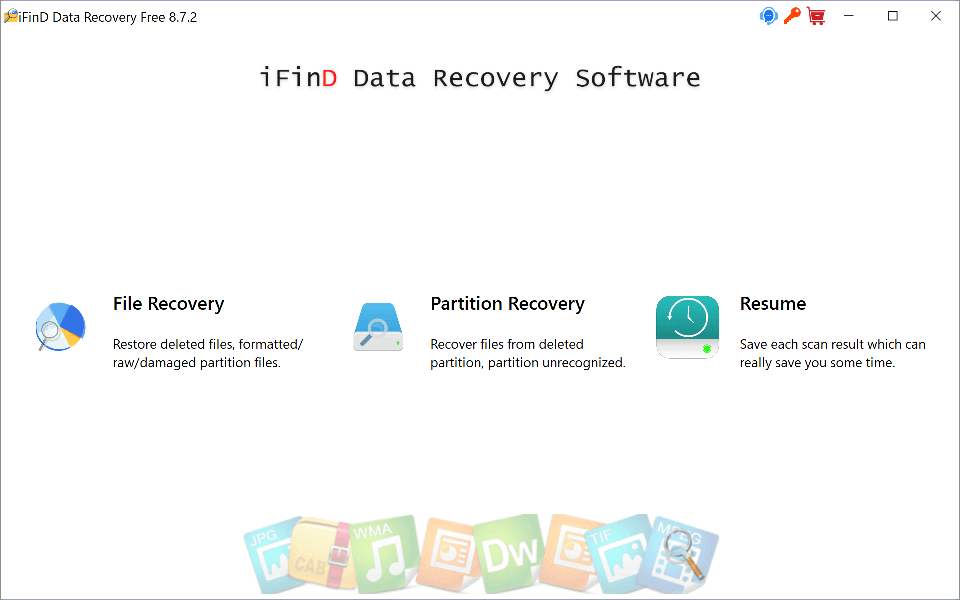
Task: Click 'iFinD Data Recovery Free 8.7.2' window title
Action: pos(108,17)
